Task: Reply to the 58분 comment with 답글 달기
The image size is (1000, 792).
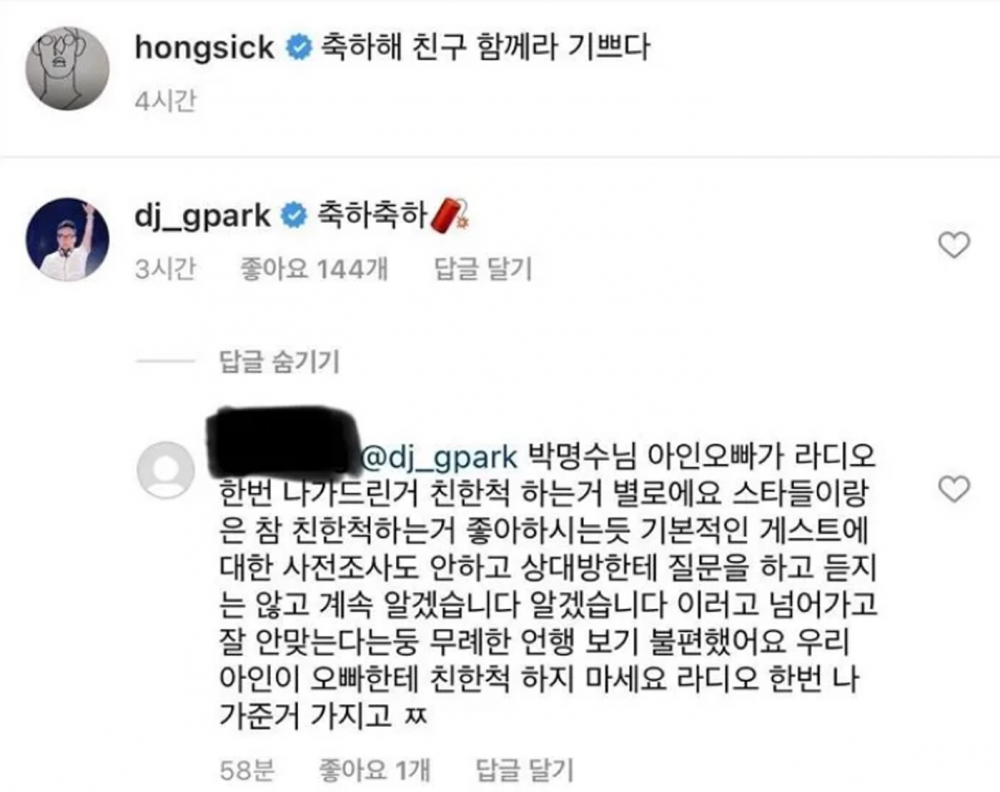Action: pyautogui.click(x=525, y=770)
